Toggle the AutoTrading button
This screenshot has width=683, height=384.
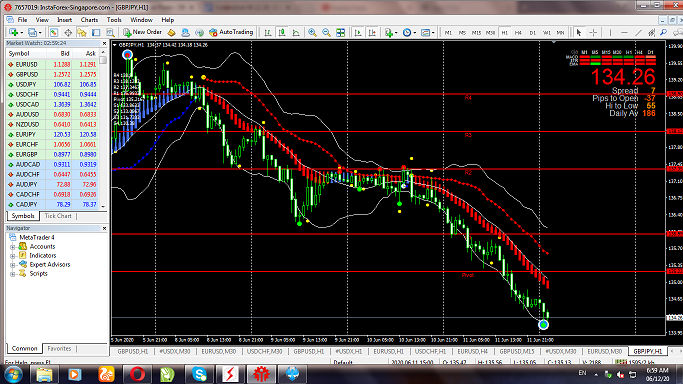pyautogui.click(x=231, y=32)
